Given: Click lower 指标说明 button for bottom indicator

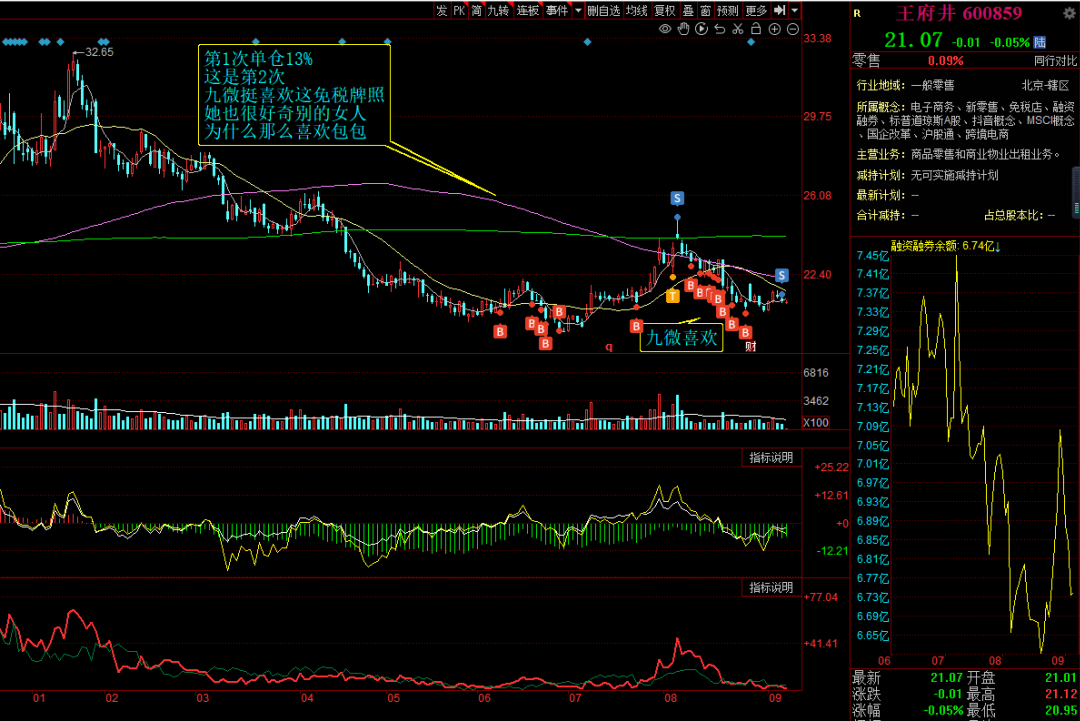Looking at the screenshot, I should click(x=771, y=587).
